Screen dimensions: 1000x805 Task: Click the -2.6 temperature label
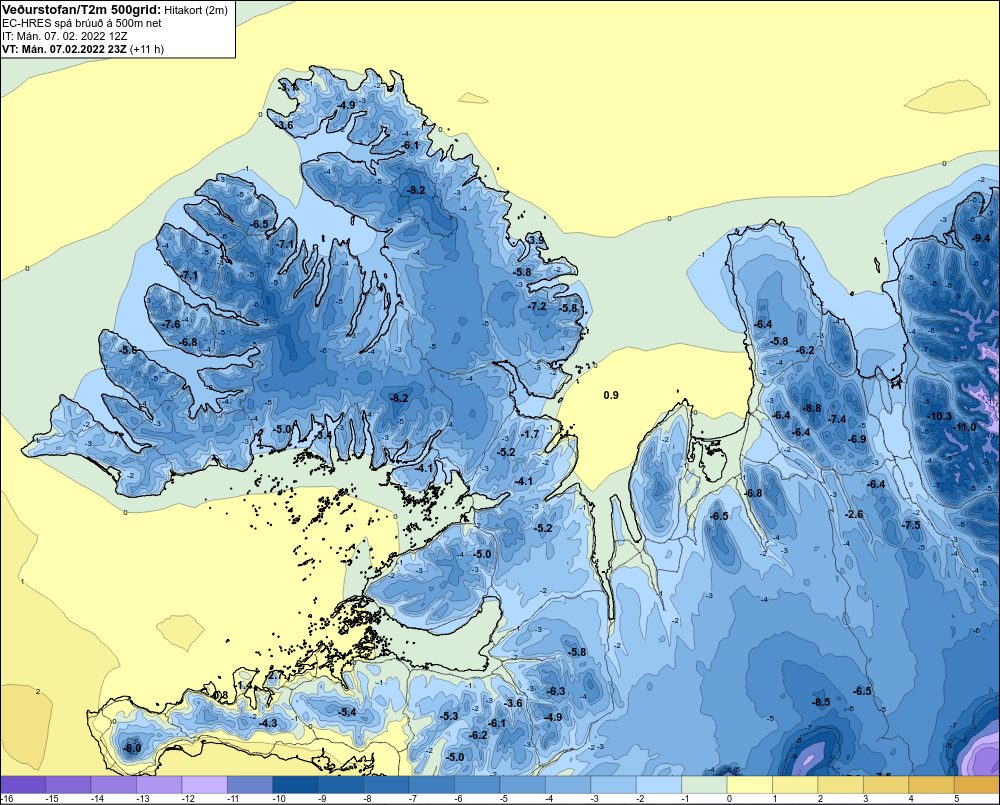[x=854, y=514]
